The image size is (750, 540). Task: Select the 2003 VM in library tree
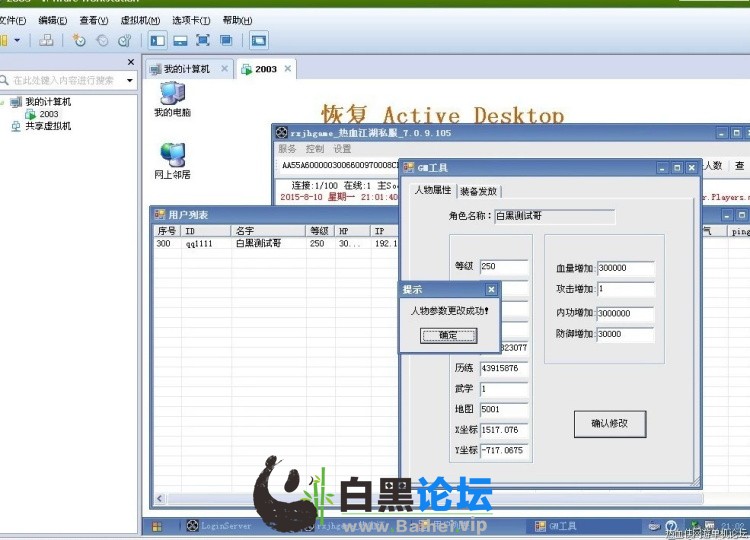(x=48, y=114)
